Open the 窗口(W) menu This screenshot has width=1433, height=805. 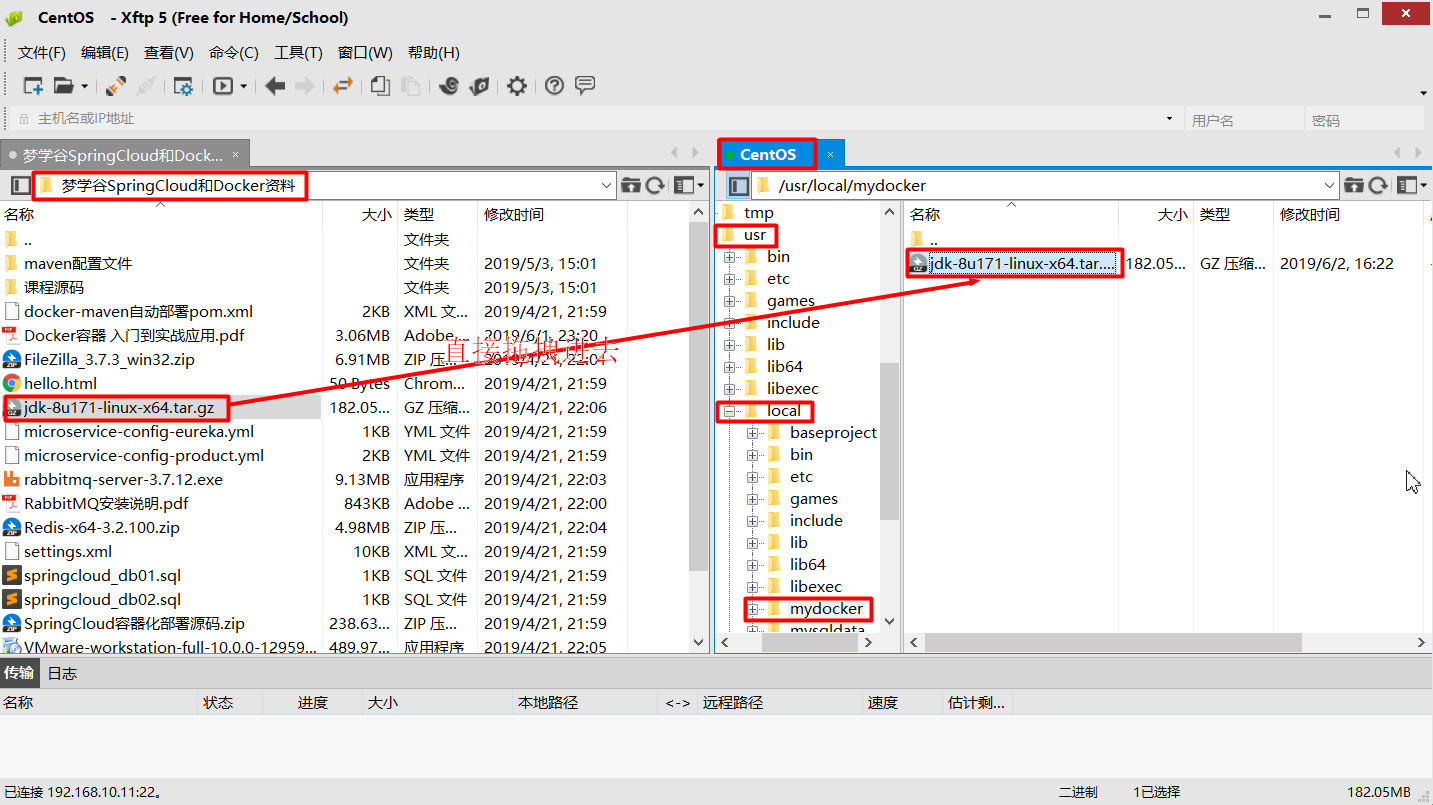[x=365, y=53]
